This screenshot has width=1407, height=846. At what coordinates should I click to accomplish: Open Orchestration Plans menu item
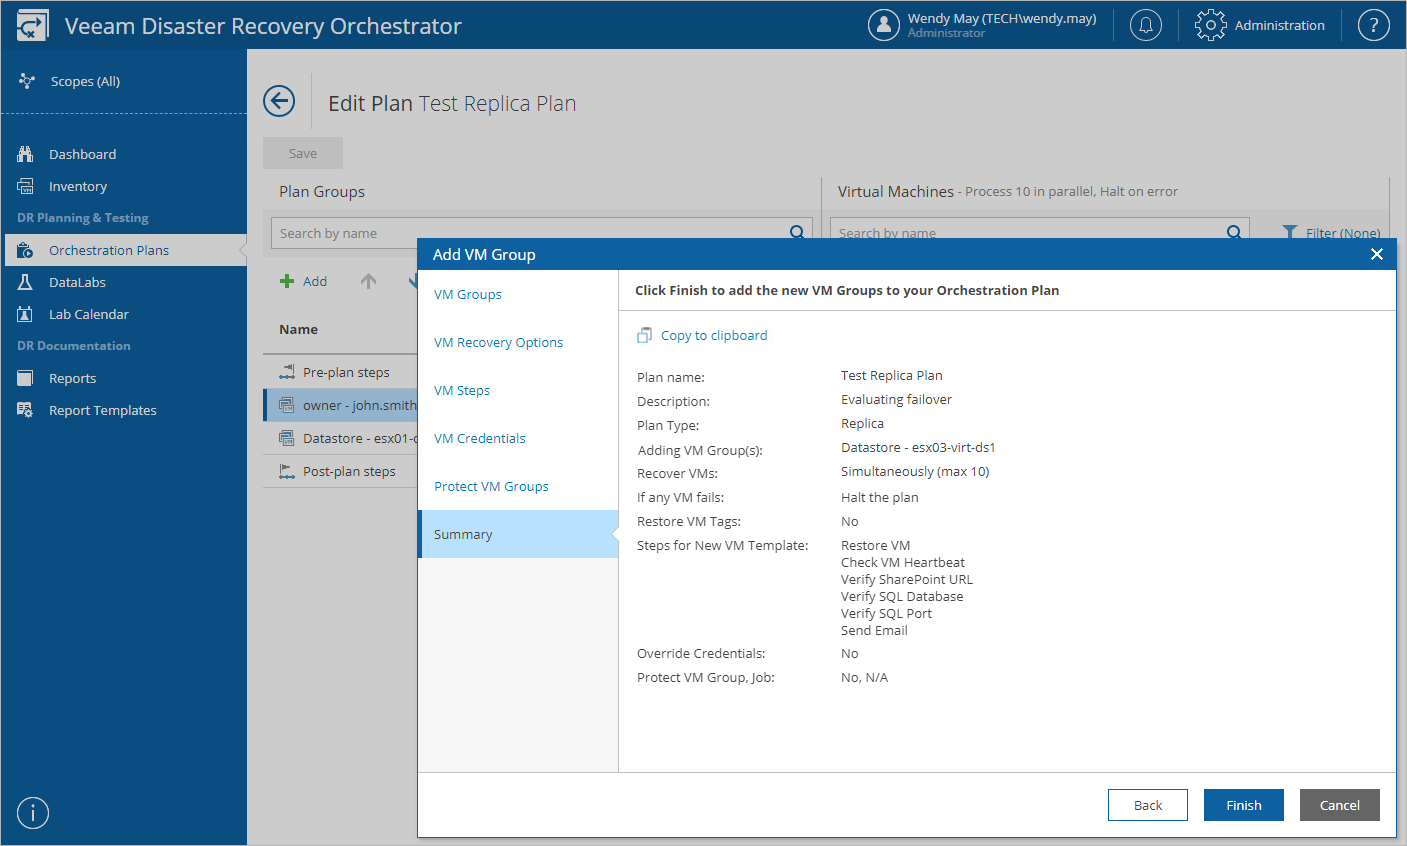click(124, 250)
